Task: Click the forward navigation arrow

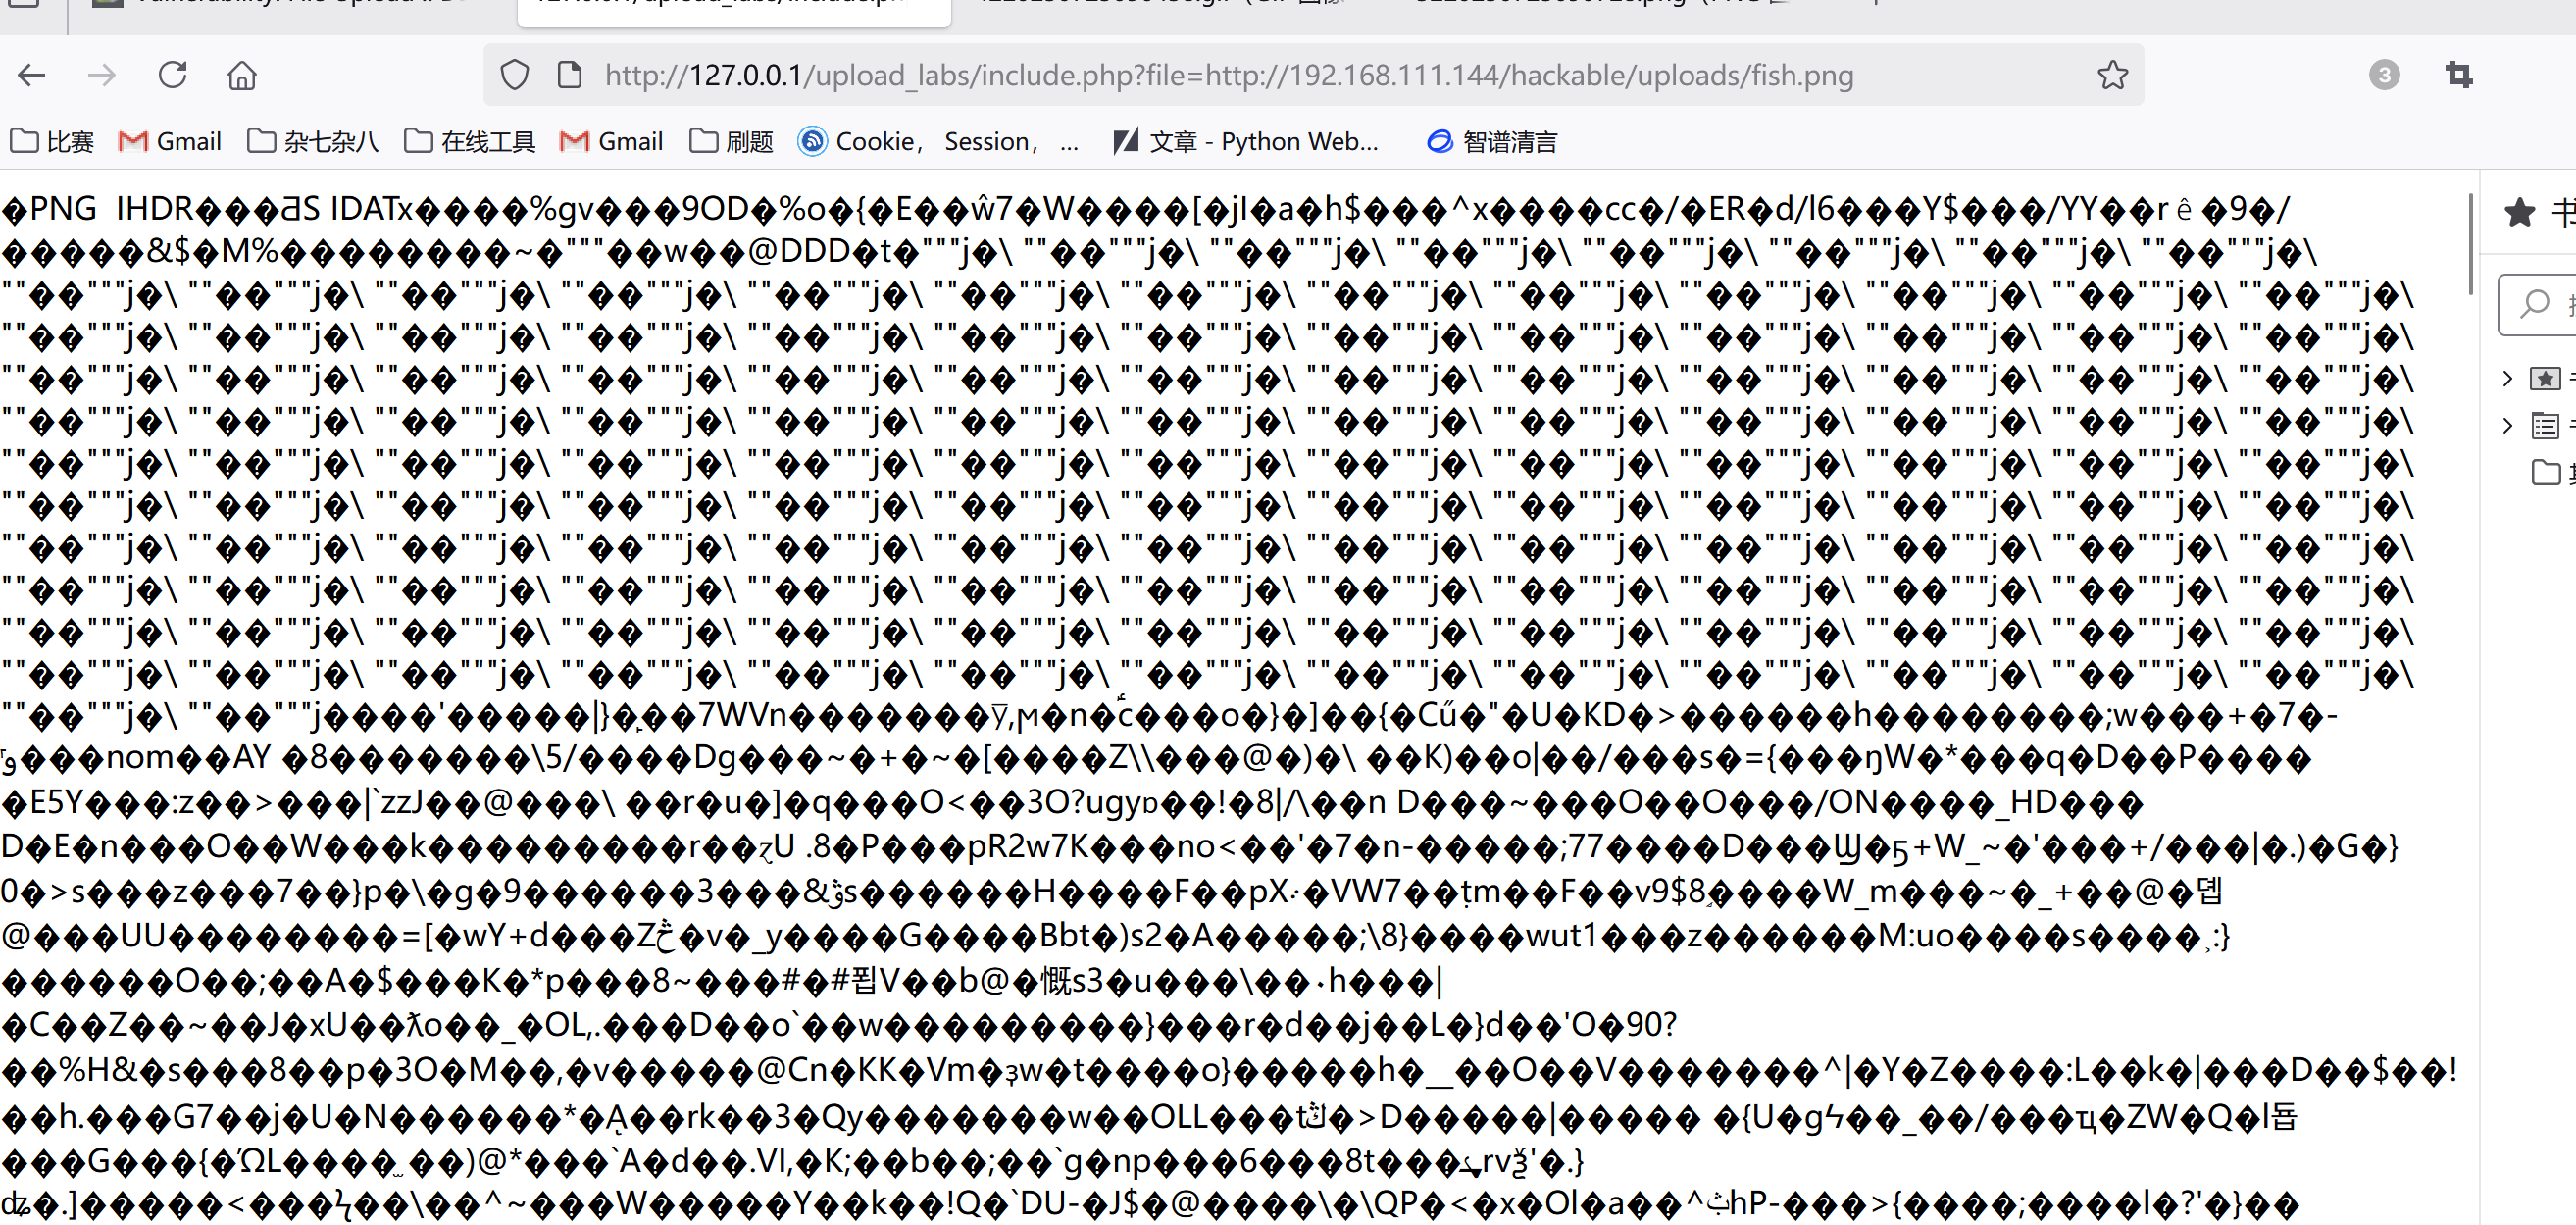Action: point(102,75)
